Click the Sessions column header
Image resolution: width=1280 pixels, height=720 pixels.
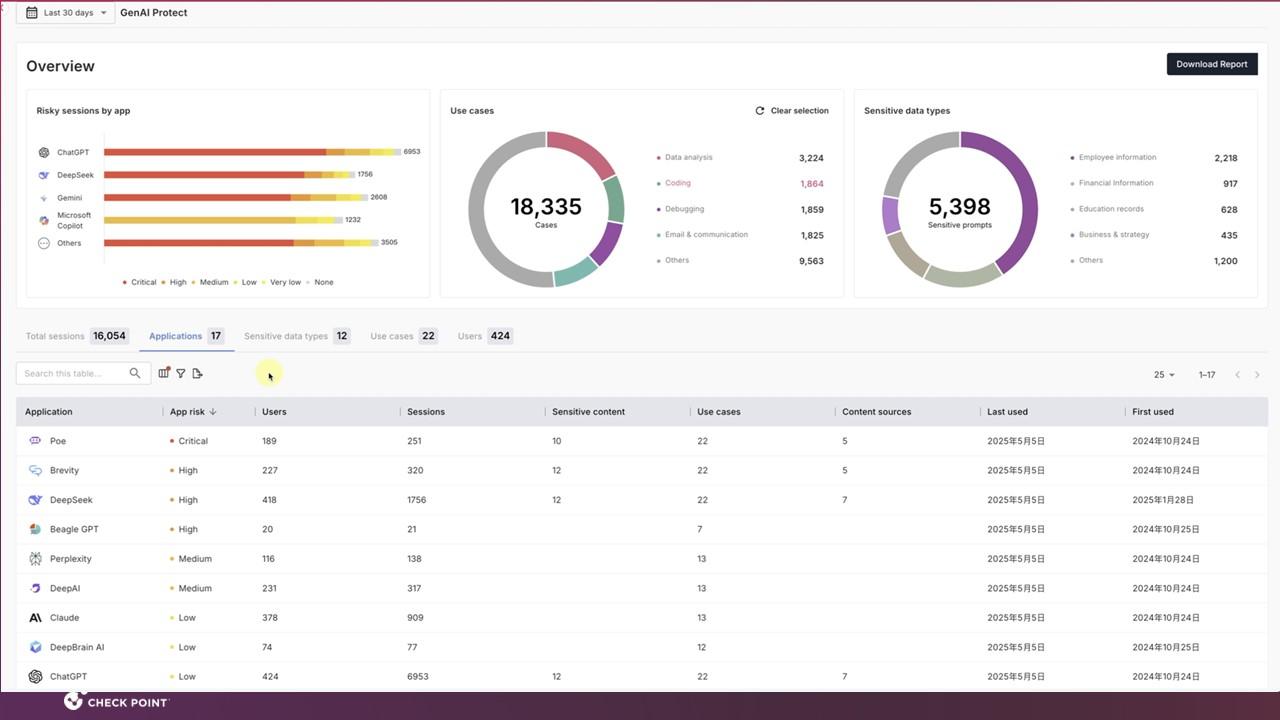click(x=426, y=412)
